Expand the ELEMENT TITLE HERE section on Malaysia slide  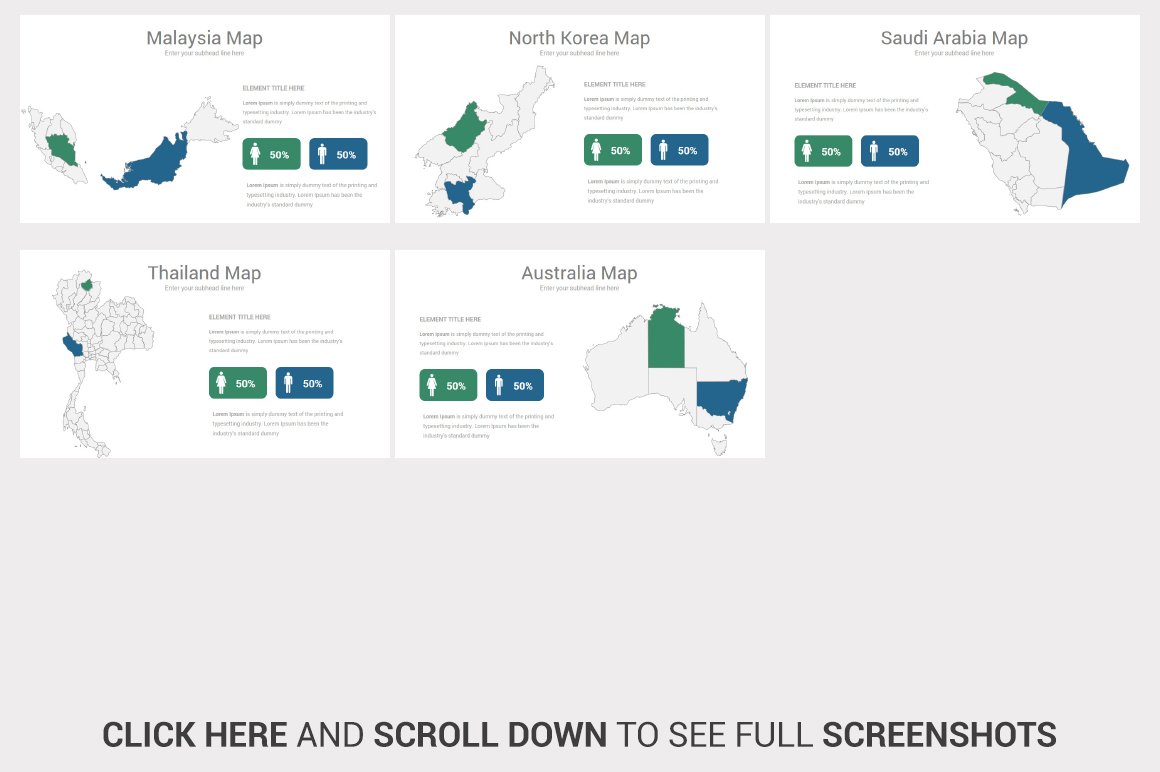[275, 88]
